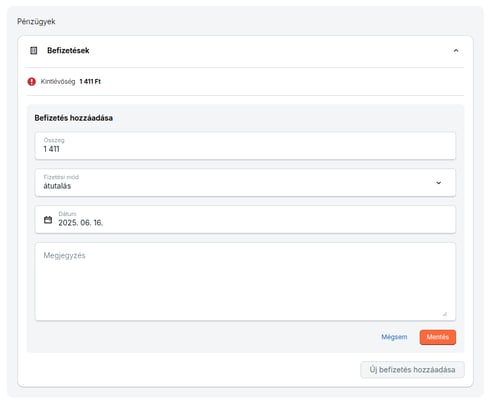
Task: Click the Pénzügyek section heading
Action: 36,22
